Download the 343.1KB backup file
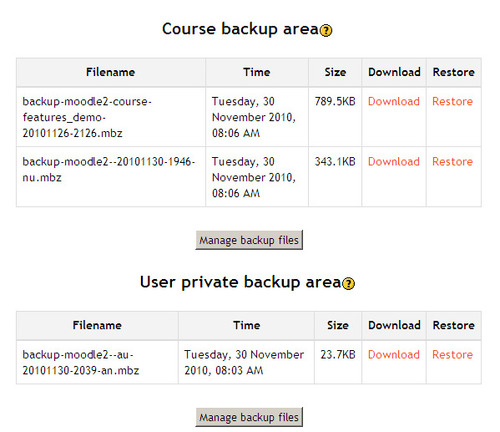 pyautogui.click(x=394, y=162)
